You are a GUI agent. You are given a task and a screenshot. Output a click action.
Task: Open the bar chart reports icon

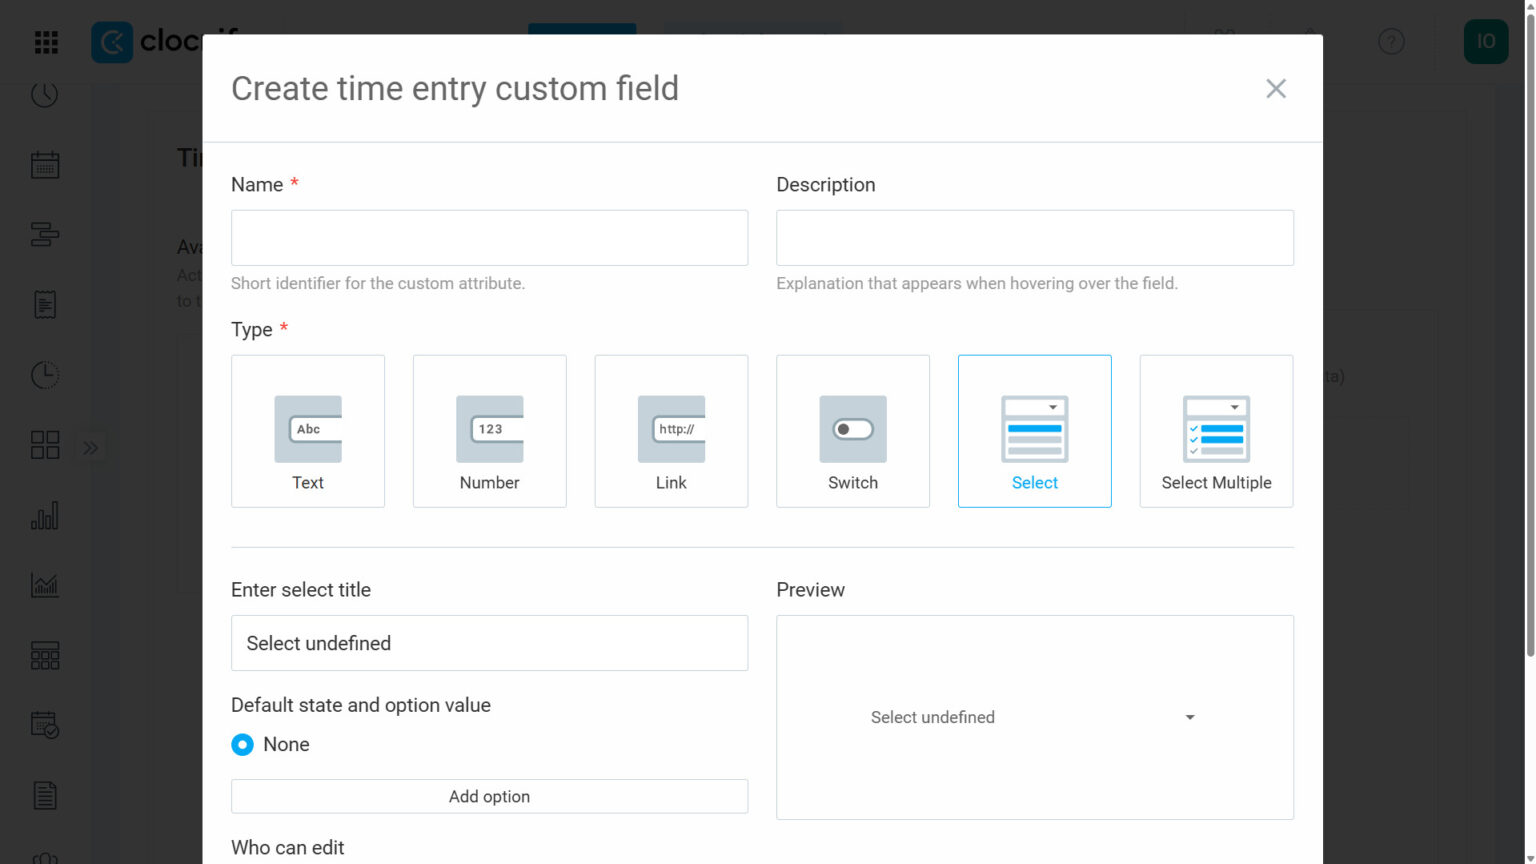pyautogui.click(x=45, y=516)
